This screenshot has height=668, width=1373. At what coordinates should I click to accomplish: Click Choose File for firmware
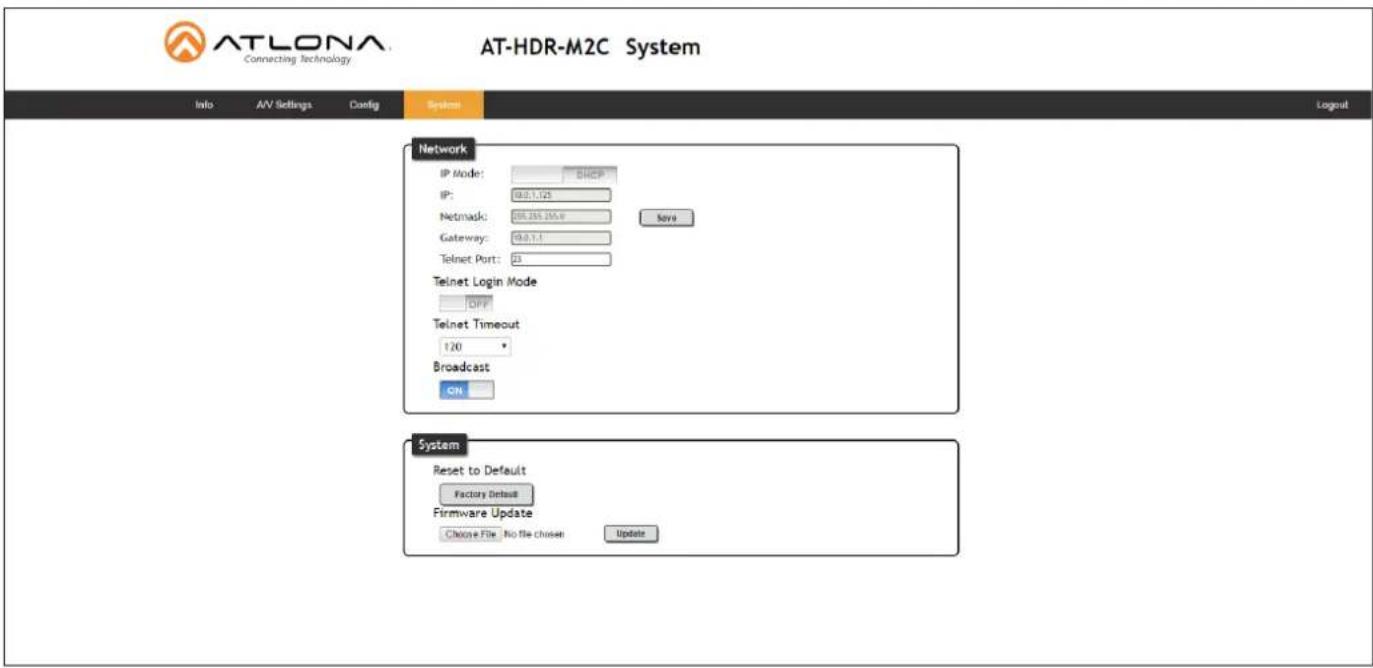(470, 534)
